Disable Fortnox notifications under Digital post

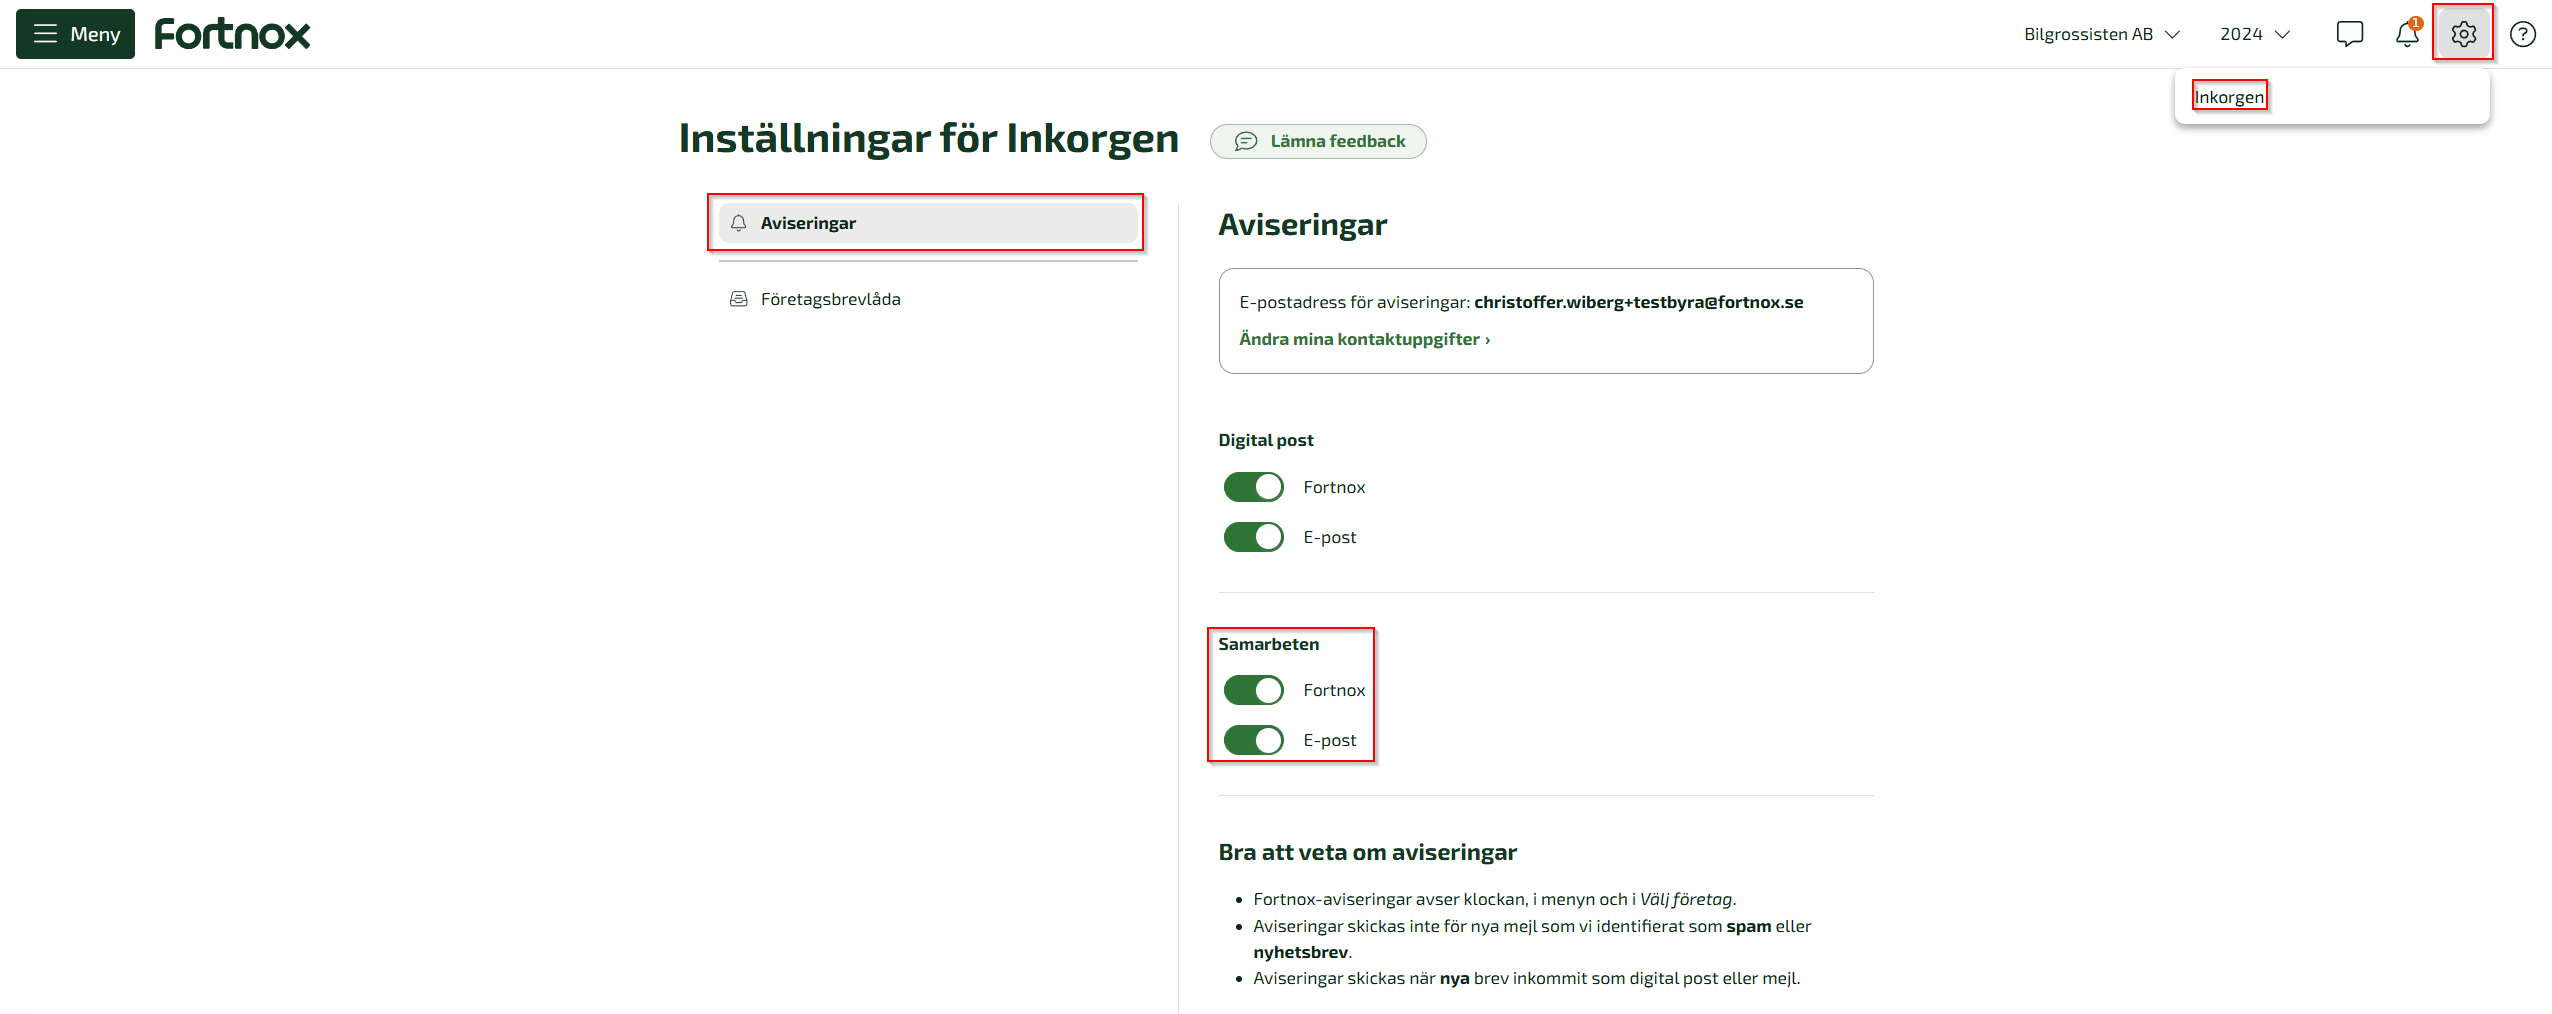point(1252,486)
